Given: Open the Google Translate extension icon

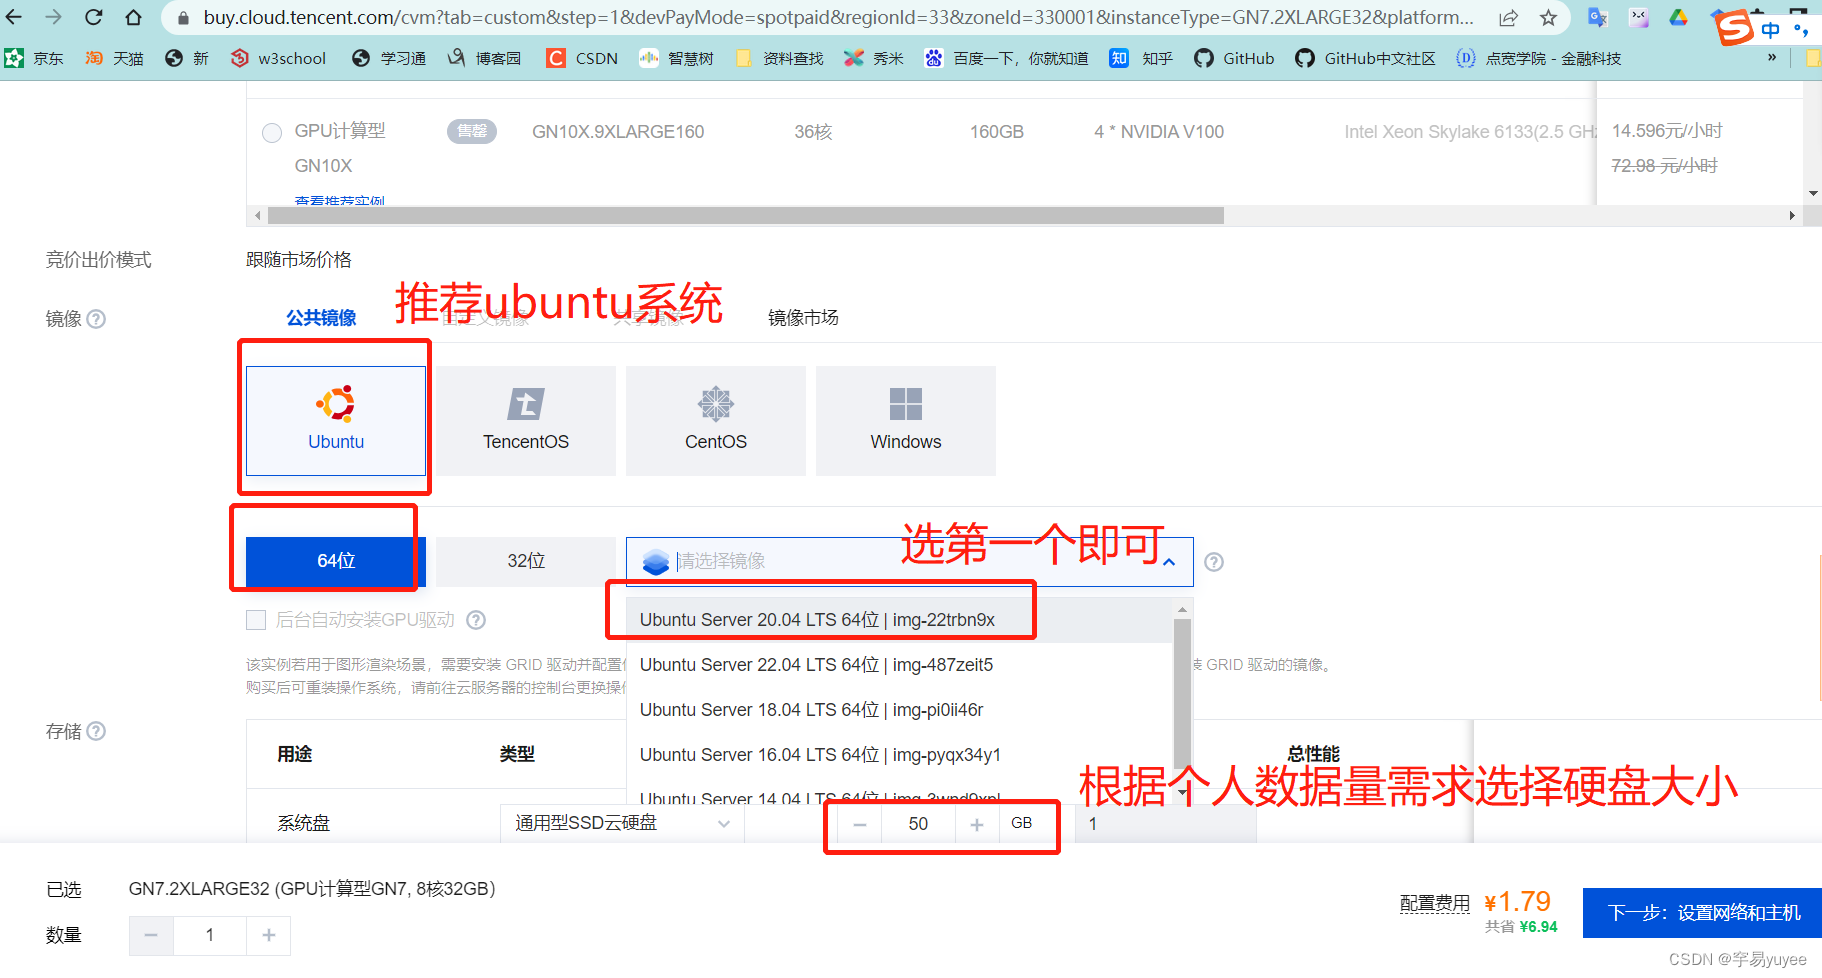Looking at the screenshot, I should (x=1598, y=17).
